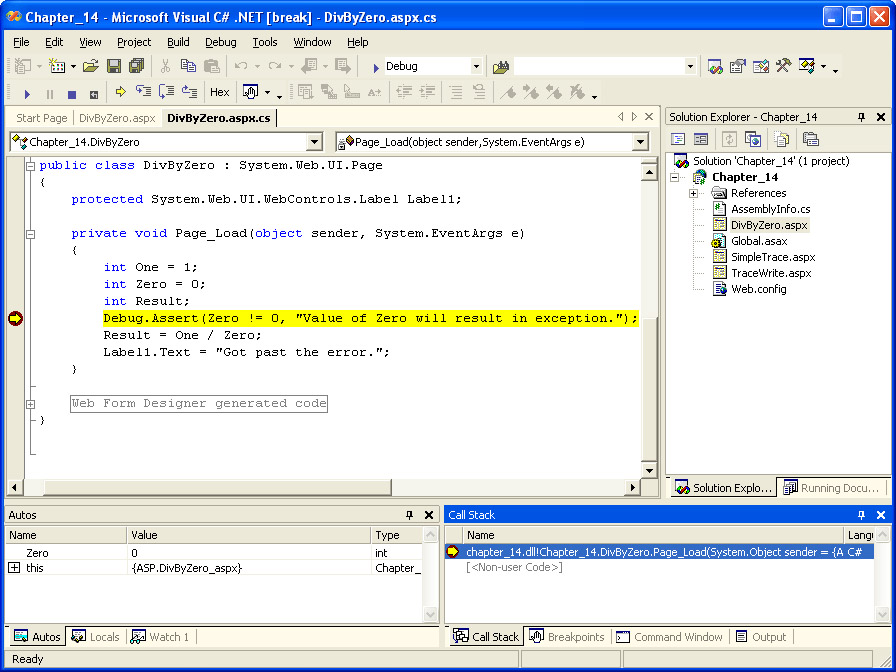Open the Breakpoints tab

567,637
